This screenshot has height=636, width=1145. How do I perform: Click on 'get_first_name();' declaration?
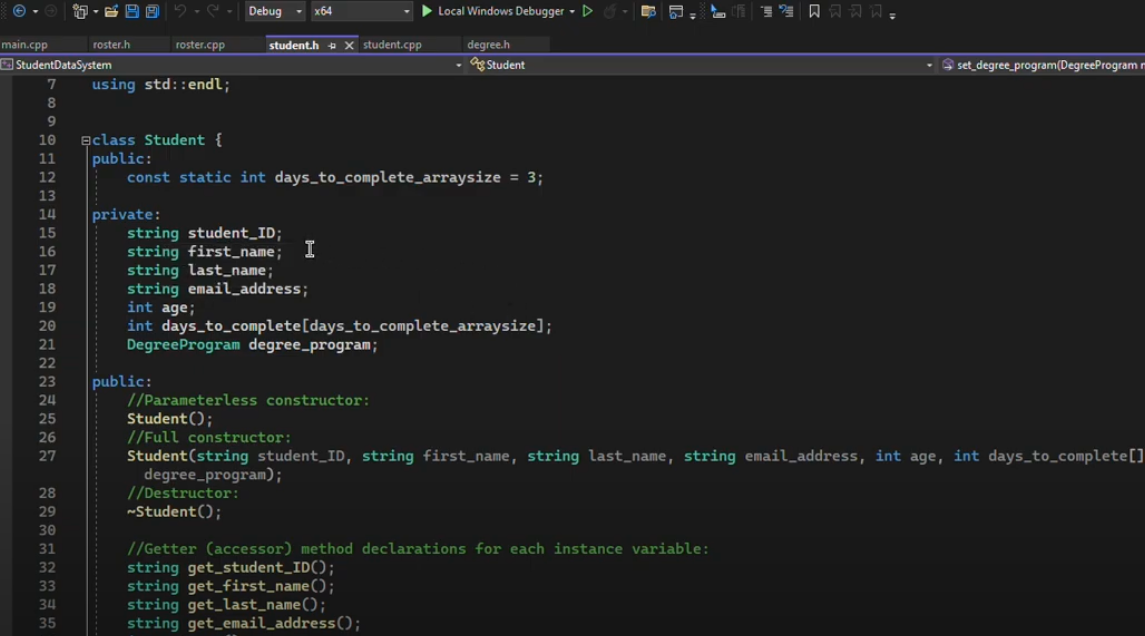click(x=261, y=586)
